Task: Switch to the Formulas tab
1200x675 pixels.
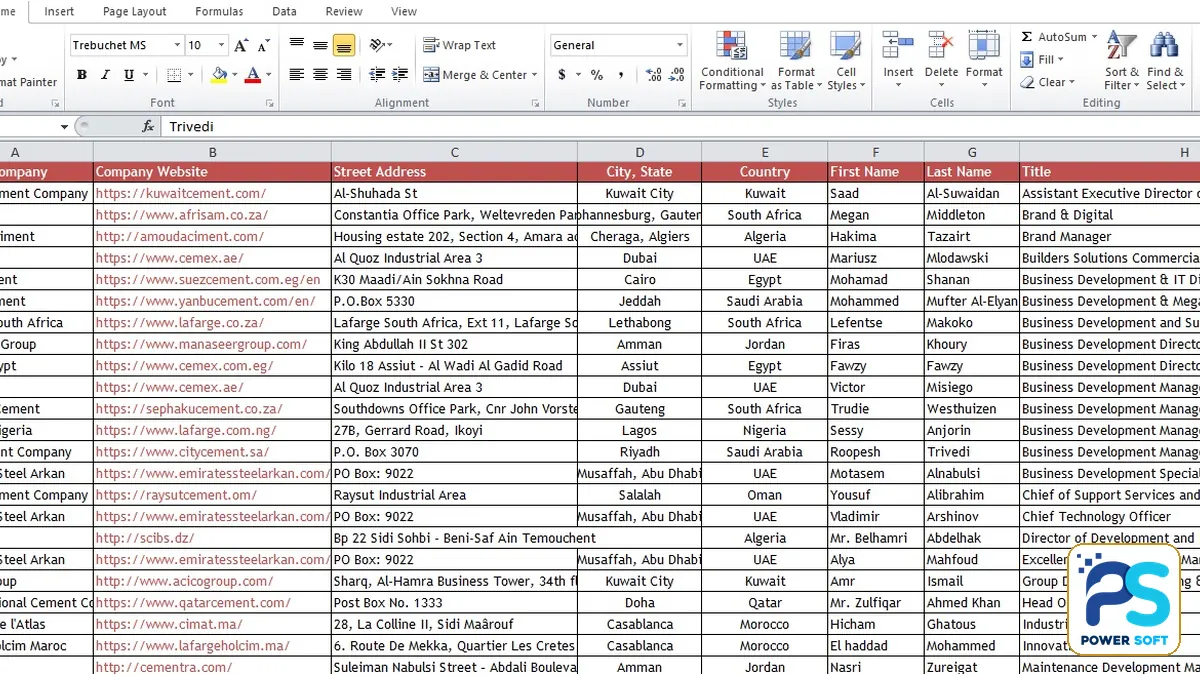Action: click(219, 12)
